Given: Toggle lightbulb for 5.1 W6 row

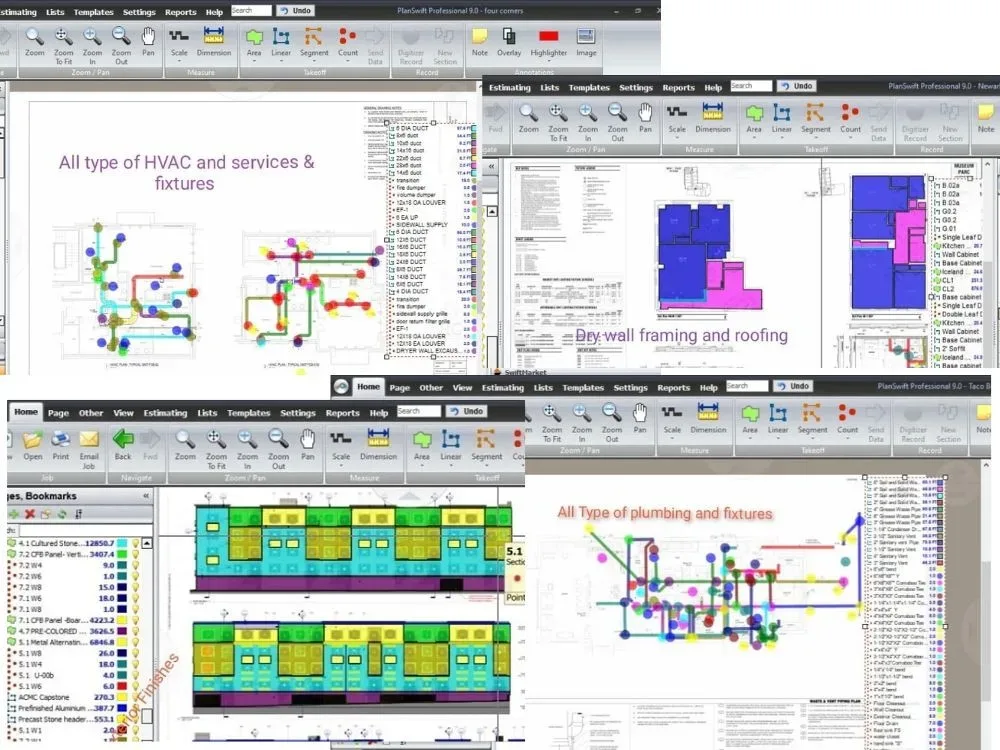Looking at the screenshot, I should [x=135, y=686].
